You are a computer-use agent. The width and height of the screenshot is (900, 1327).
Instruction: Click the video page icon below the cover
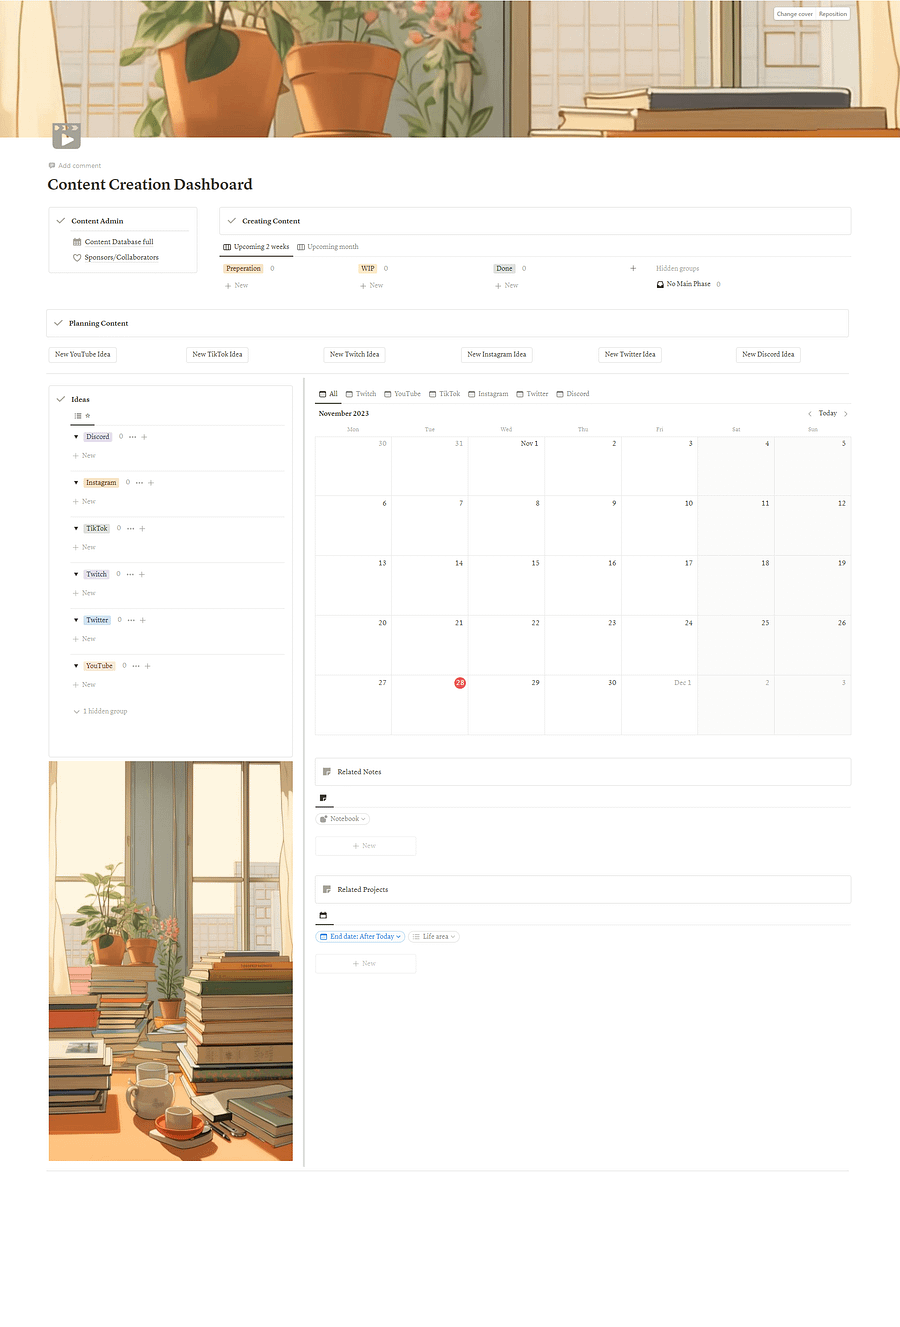click(x=66, y=135)
